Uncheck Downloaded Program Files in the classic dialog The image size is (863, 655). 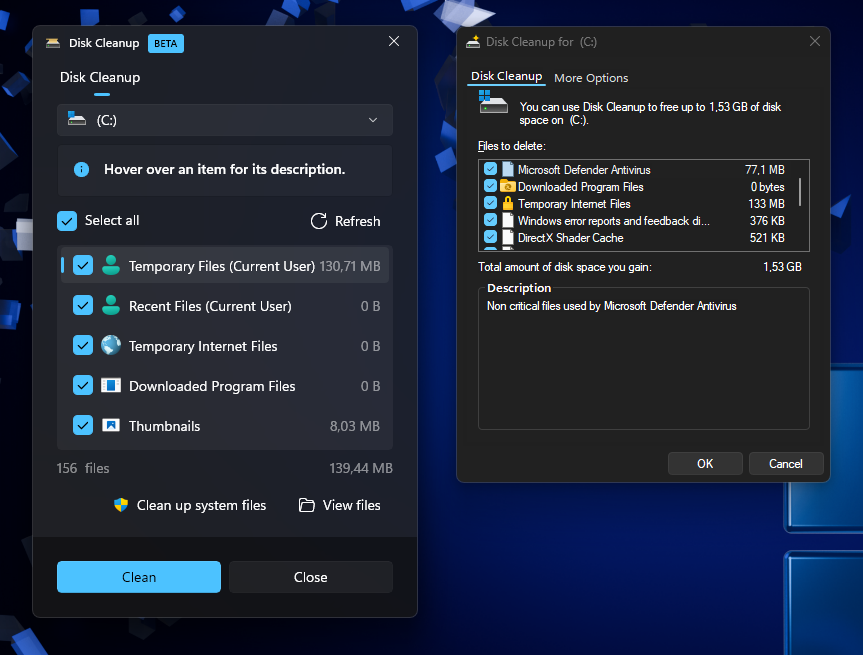point(490,186)
